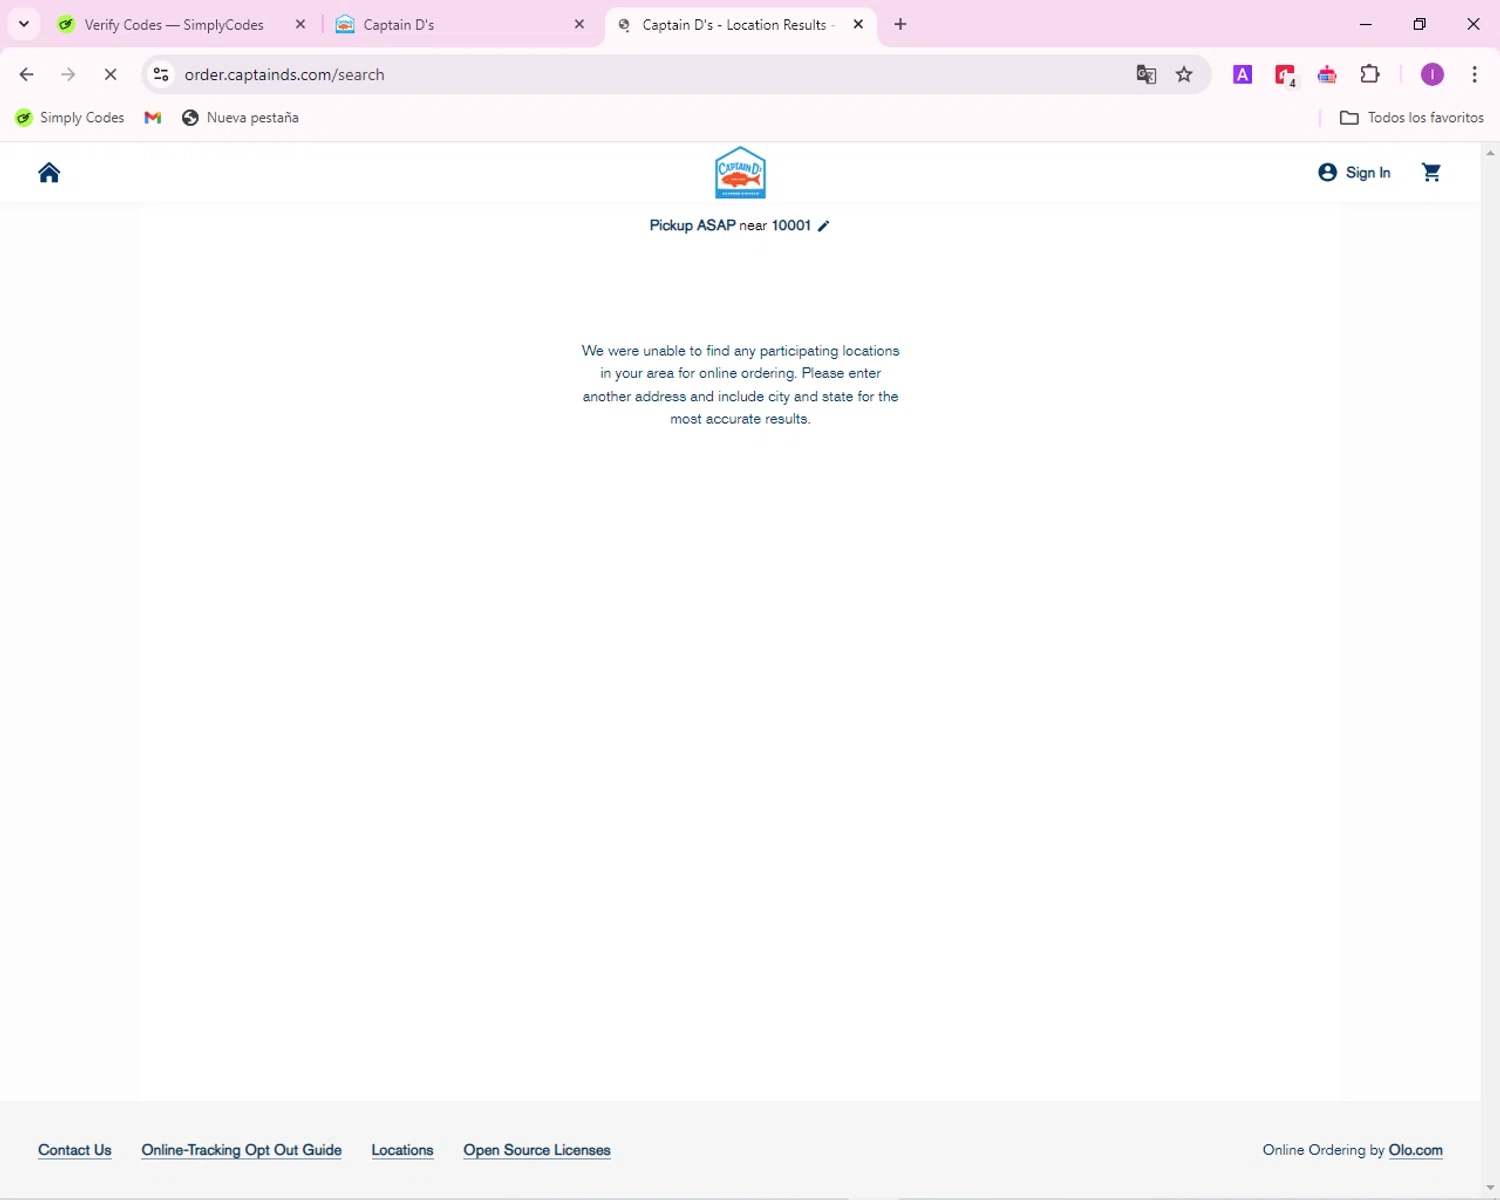Switch to the Verify Codes — SimplyCodes tab
The image size is (1500, 1200).
coord(173,25)
